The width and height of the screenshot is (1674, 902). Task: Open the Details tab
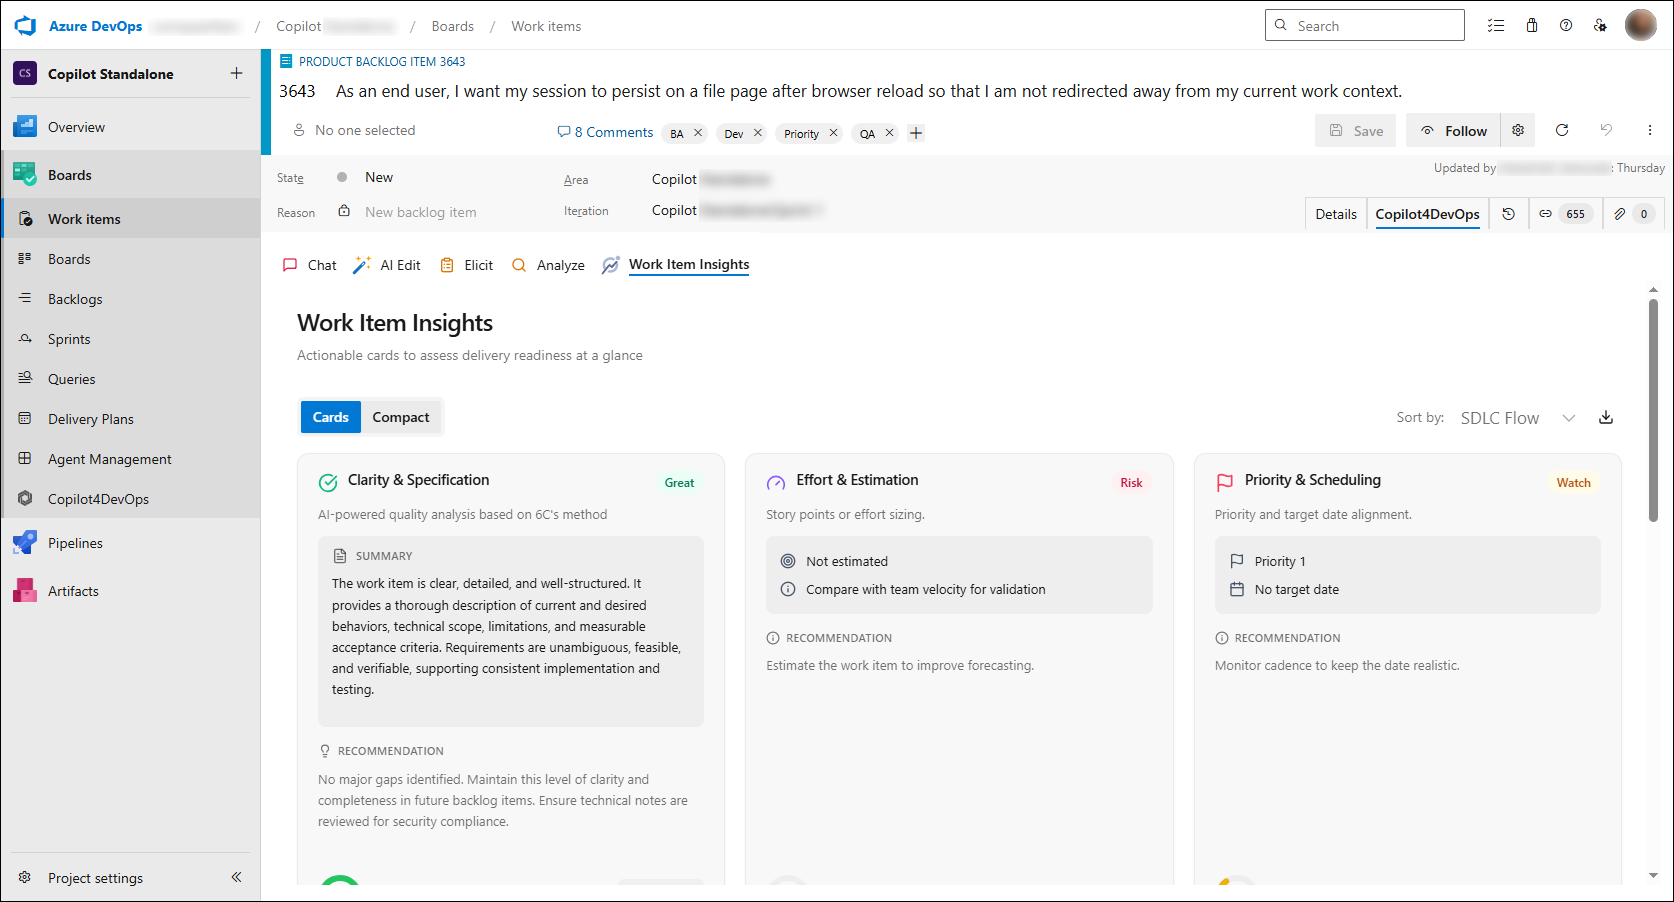coord(1336,214)
